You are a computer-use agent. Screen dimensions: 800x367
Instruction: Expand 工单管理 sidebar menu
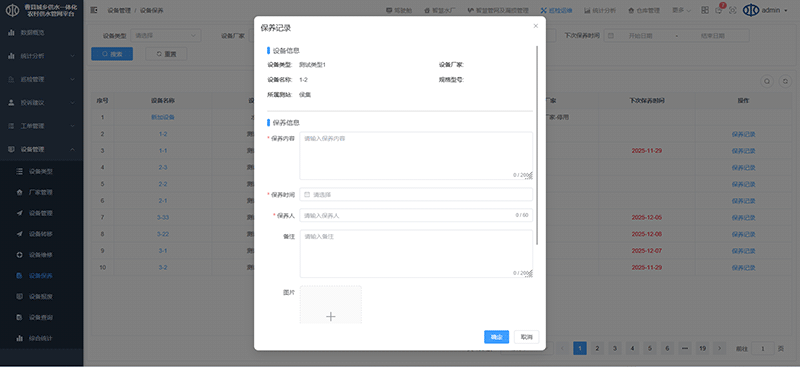pyautogui.click(x=41, y=126)
